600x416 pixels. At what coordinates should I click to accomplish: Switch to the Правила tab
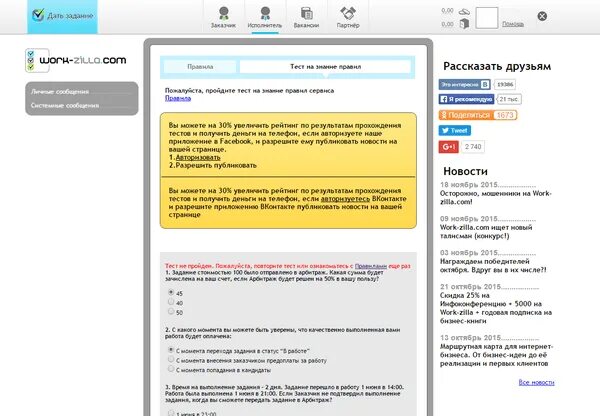point(200,67)
